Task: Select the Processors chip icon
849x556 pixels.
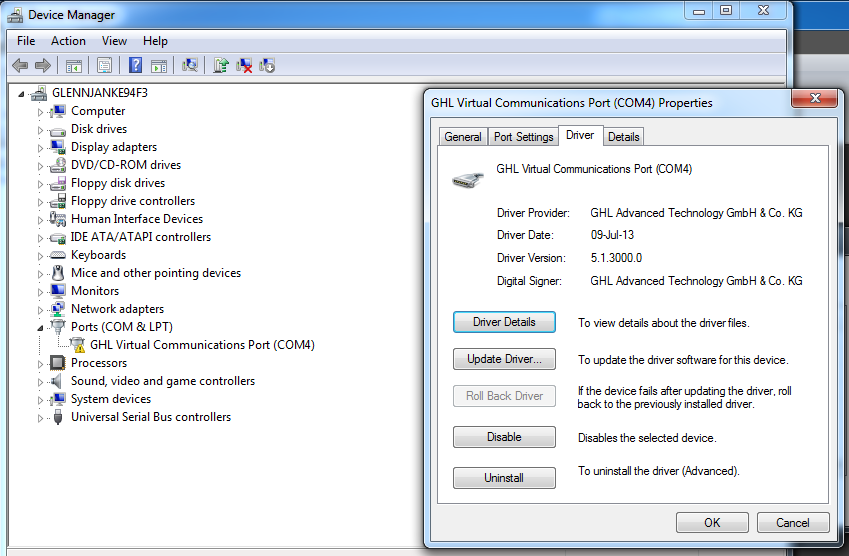Action: coord(57,363)
